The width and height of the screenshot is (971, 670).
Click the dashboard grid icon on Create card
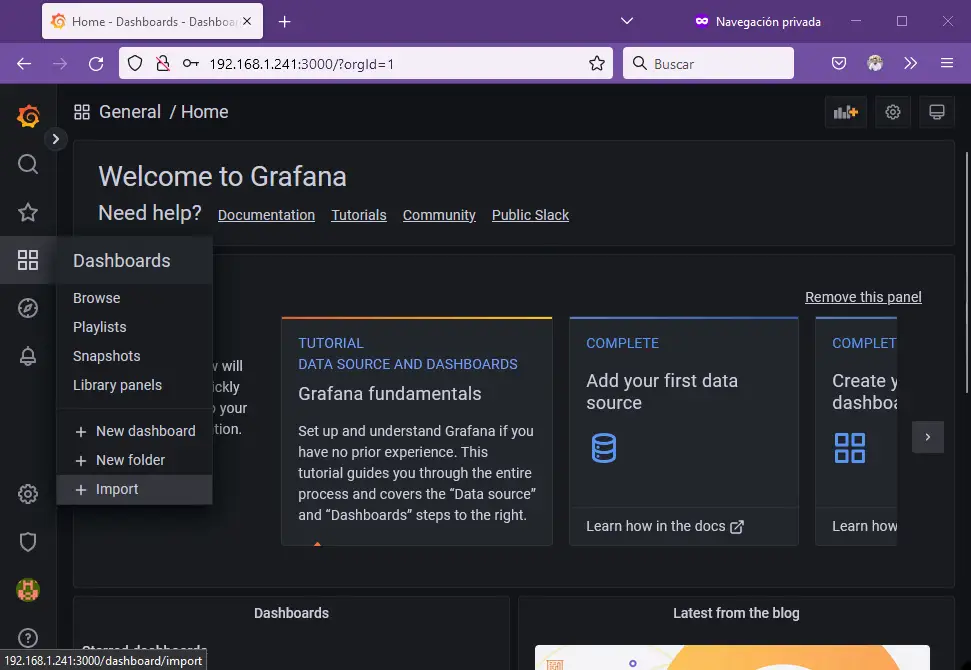(850, 448)
